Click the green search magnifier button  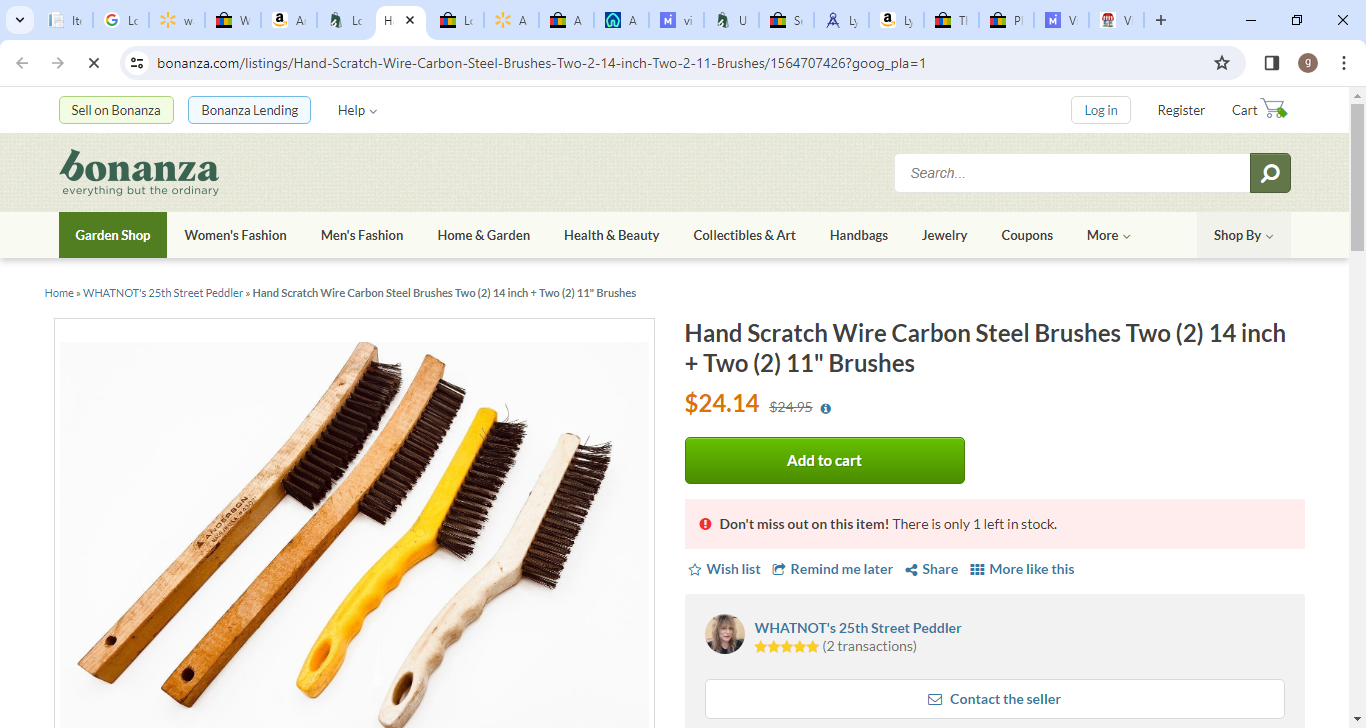point(1270,173)
